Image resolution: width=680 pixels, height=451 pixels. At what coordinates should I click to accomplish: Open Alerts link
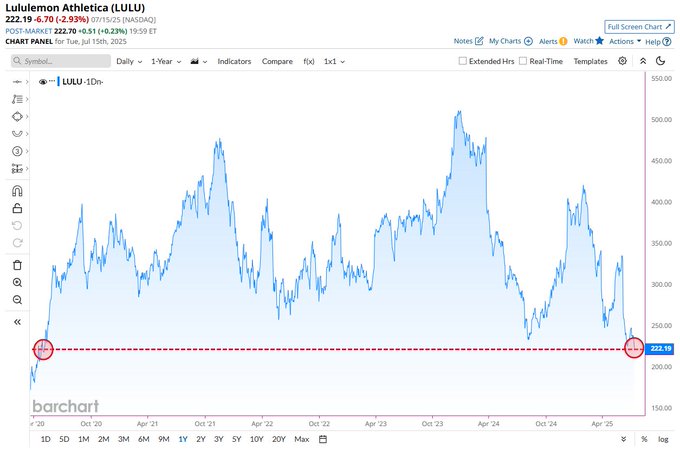(553, 41)
